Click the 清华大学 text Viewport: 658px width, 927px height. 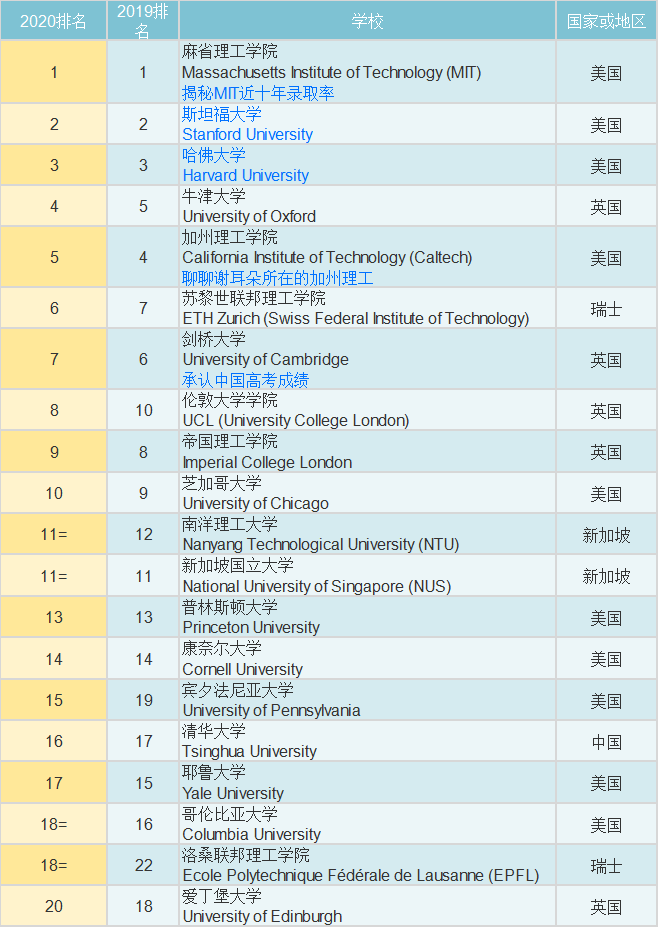(x=213, y=731)
